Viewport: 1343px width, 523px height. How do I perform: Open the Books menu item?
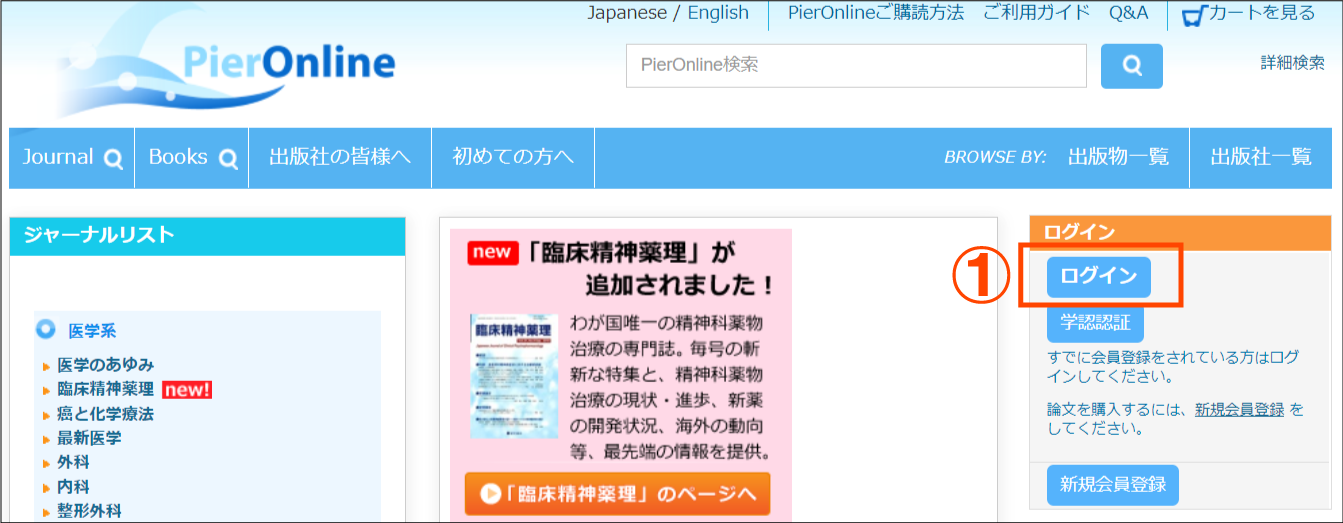coord(178,157)
